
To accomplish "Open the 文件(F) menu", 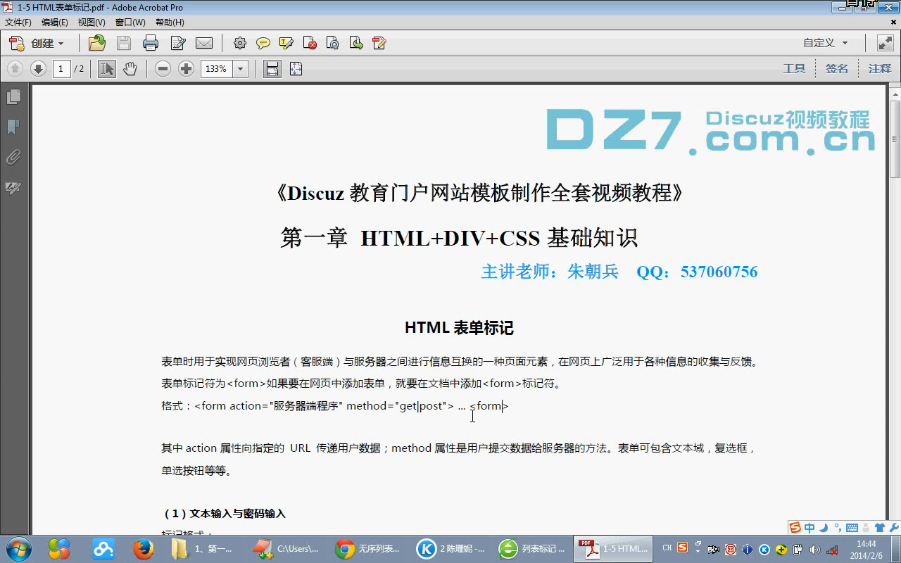I will tap(18, 22).
